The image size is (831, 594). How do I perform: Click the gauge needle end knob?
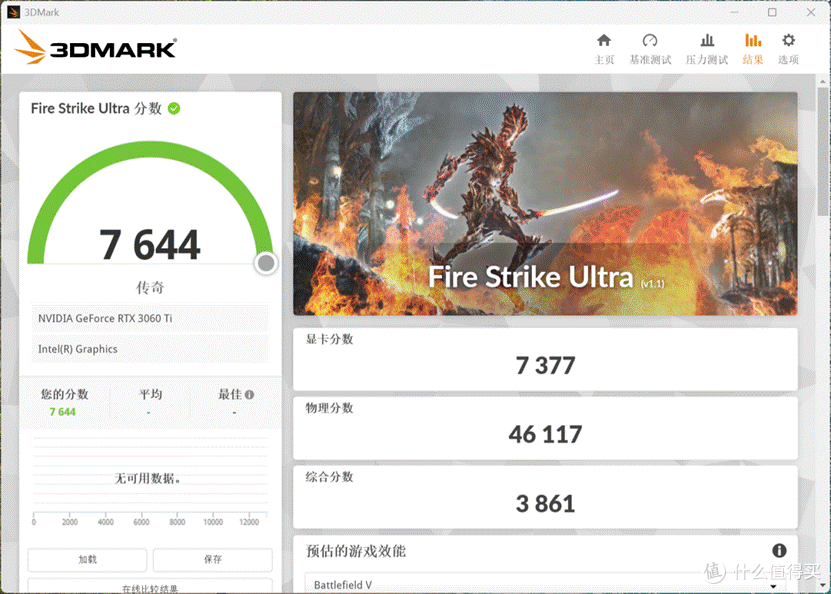click(266, 263)
